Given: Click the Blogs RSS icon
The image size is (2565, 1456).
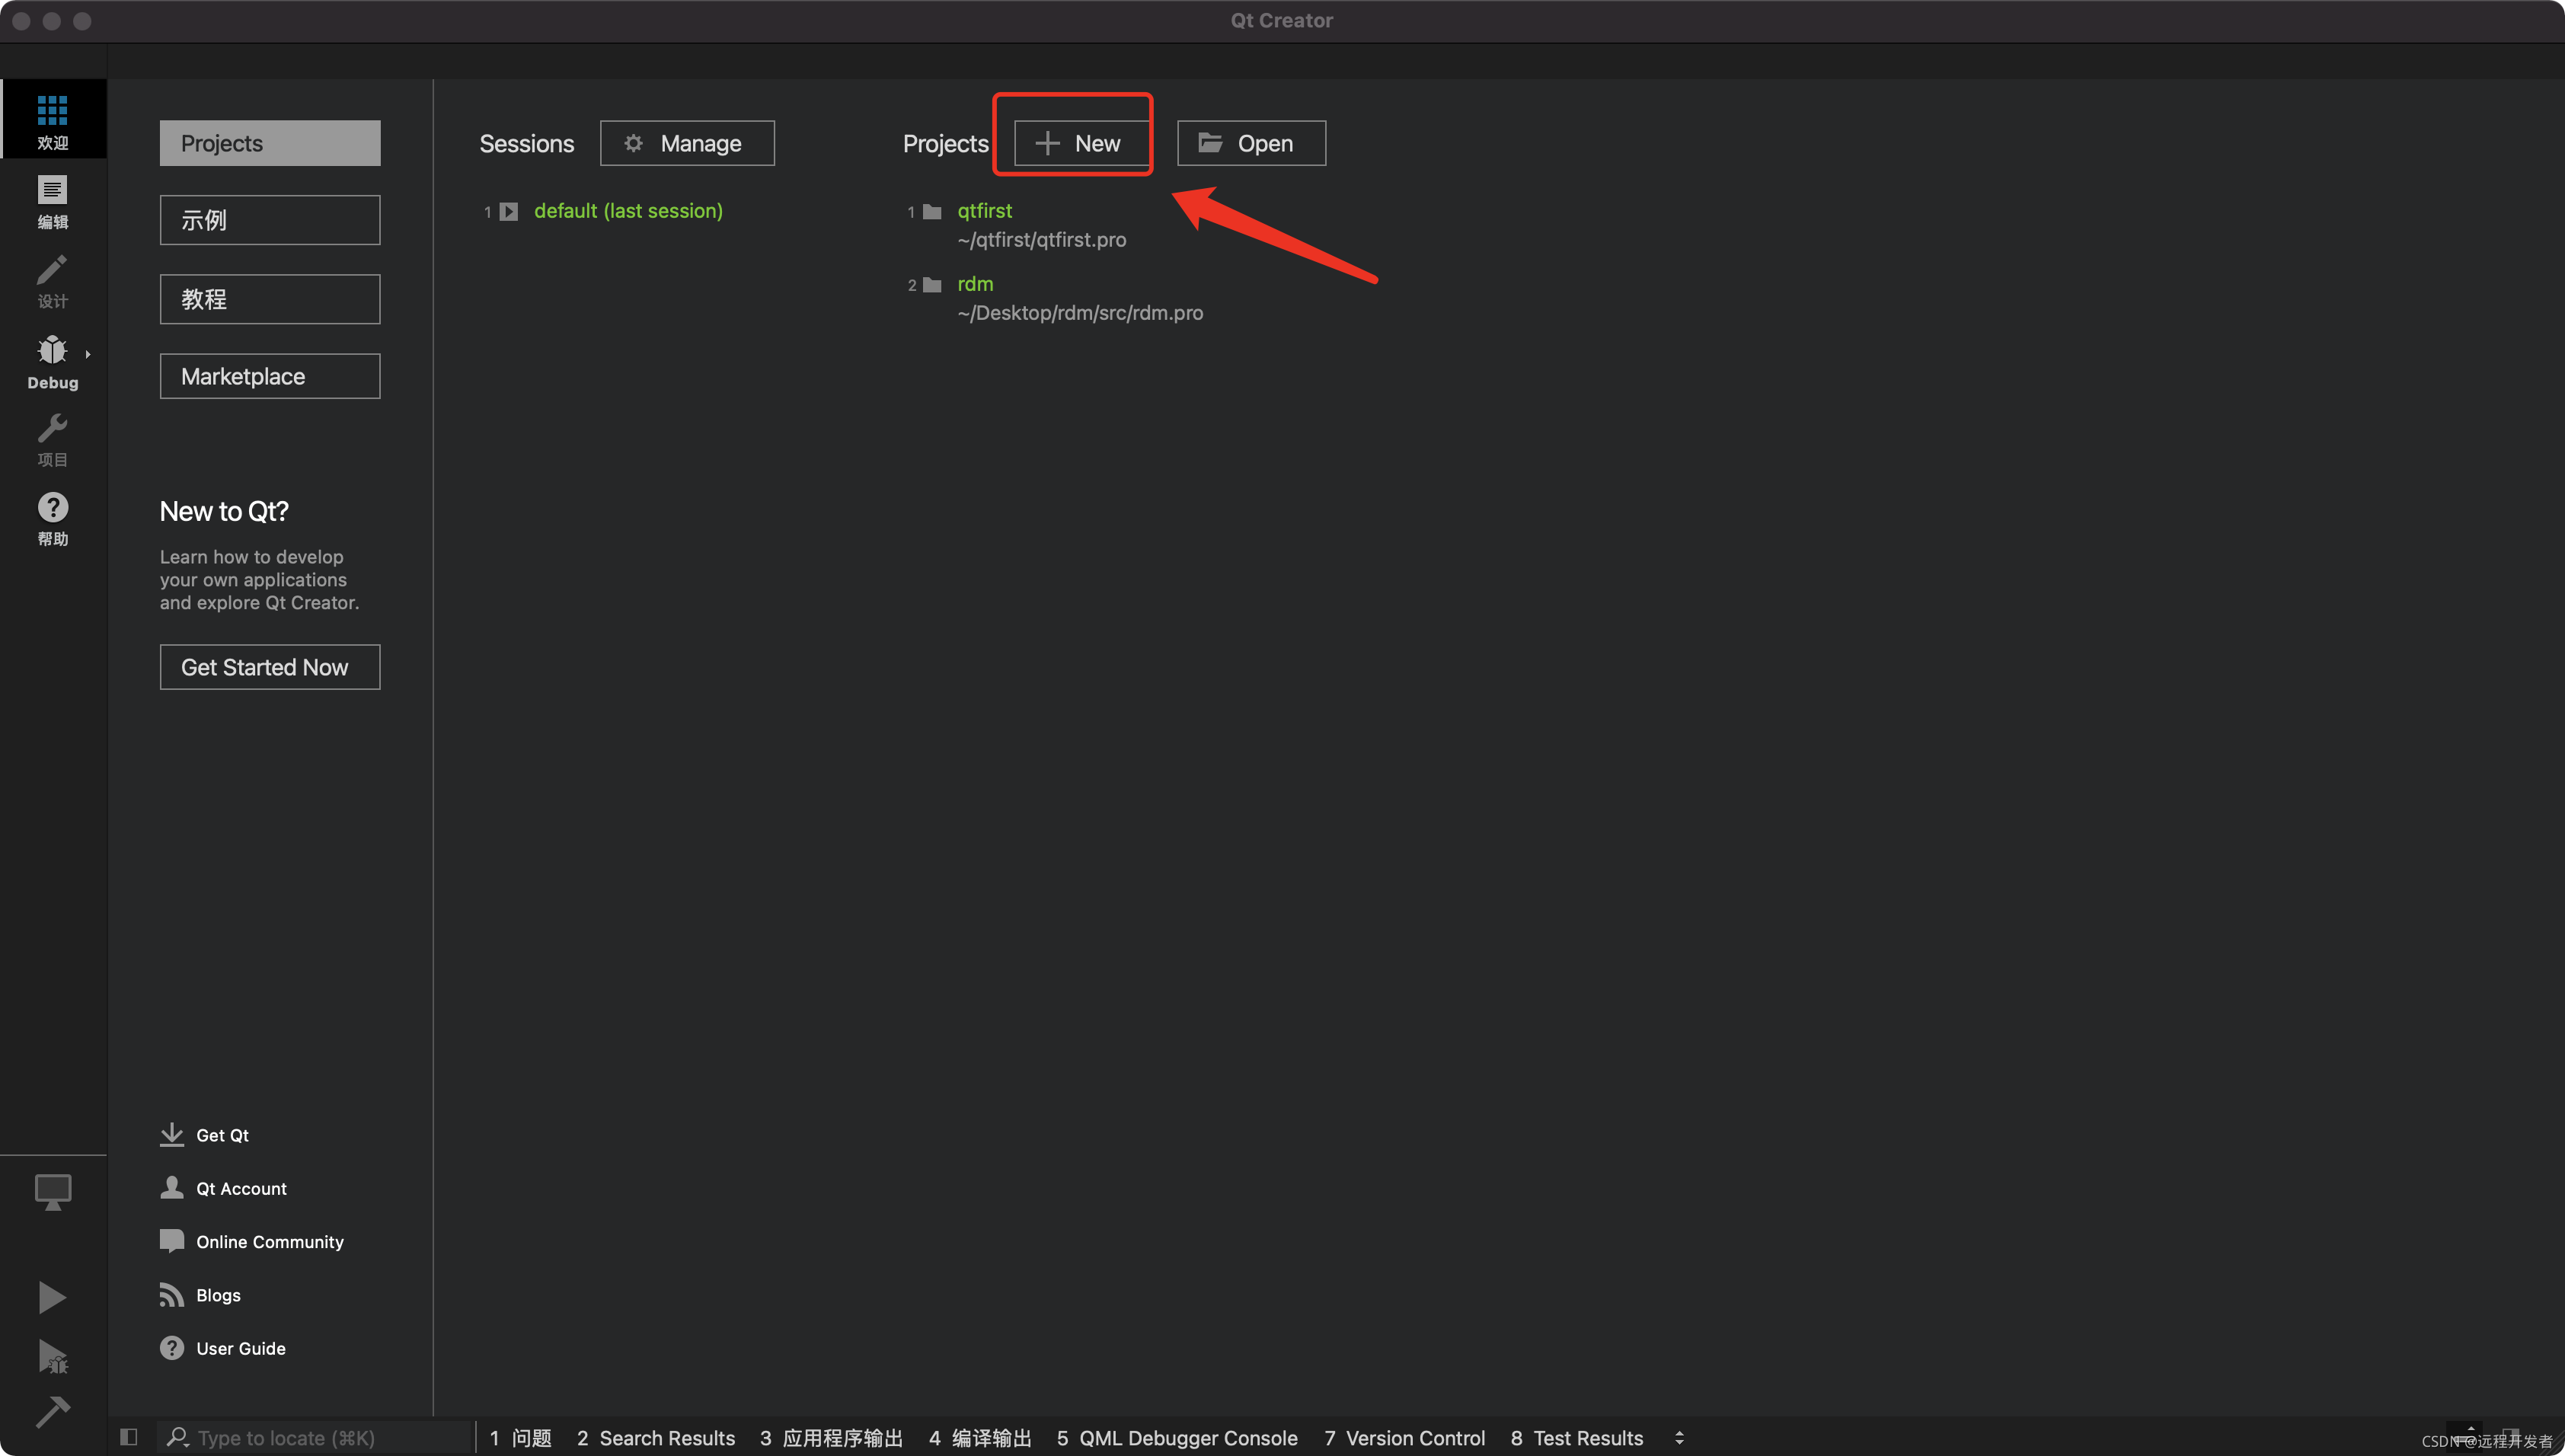Looking at the screenshot, I should click(x=172, y=1294).
